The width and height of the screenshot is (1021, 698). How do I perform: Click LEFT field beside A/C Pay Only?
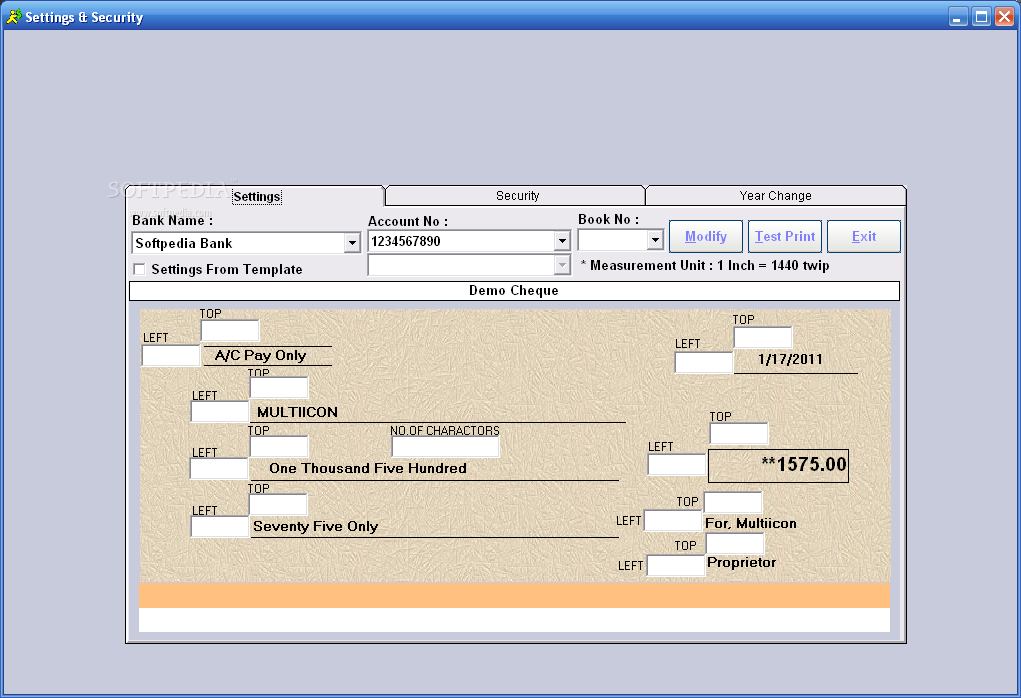(171, 356)
